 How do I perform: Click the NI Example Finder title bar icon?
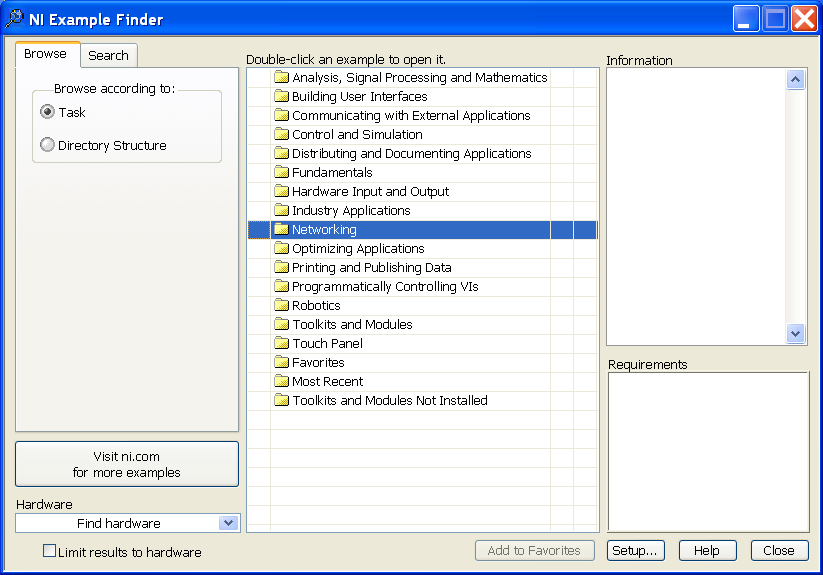tap(15, 19)
